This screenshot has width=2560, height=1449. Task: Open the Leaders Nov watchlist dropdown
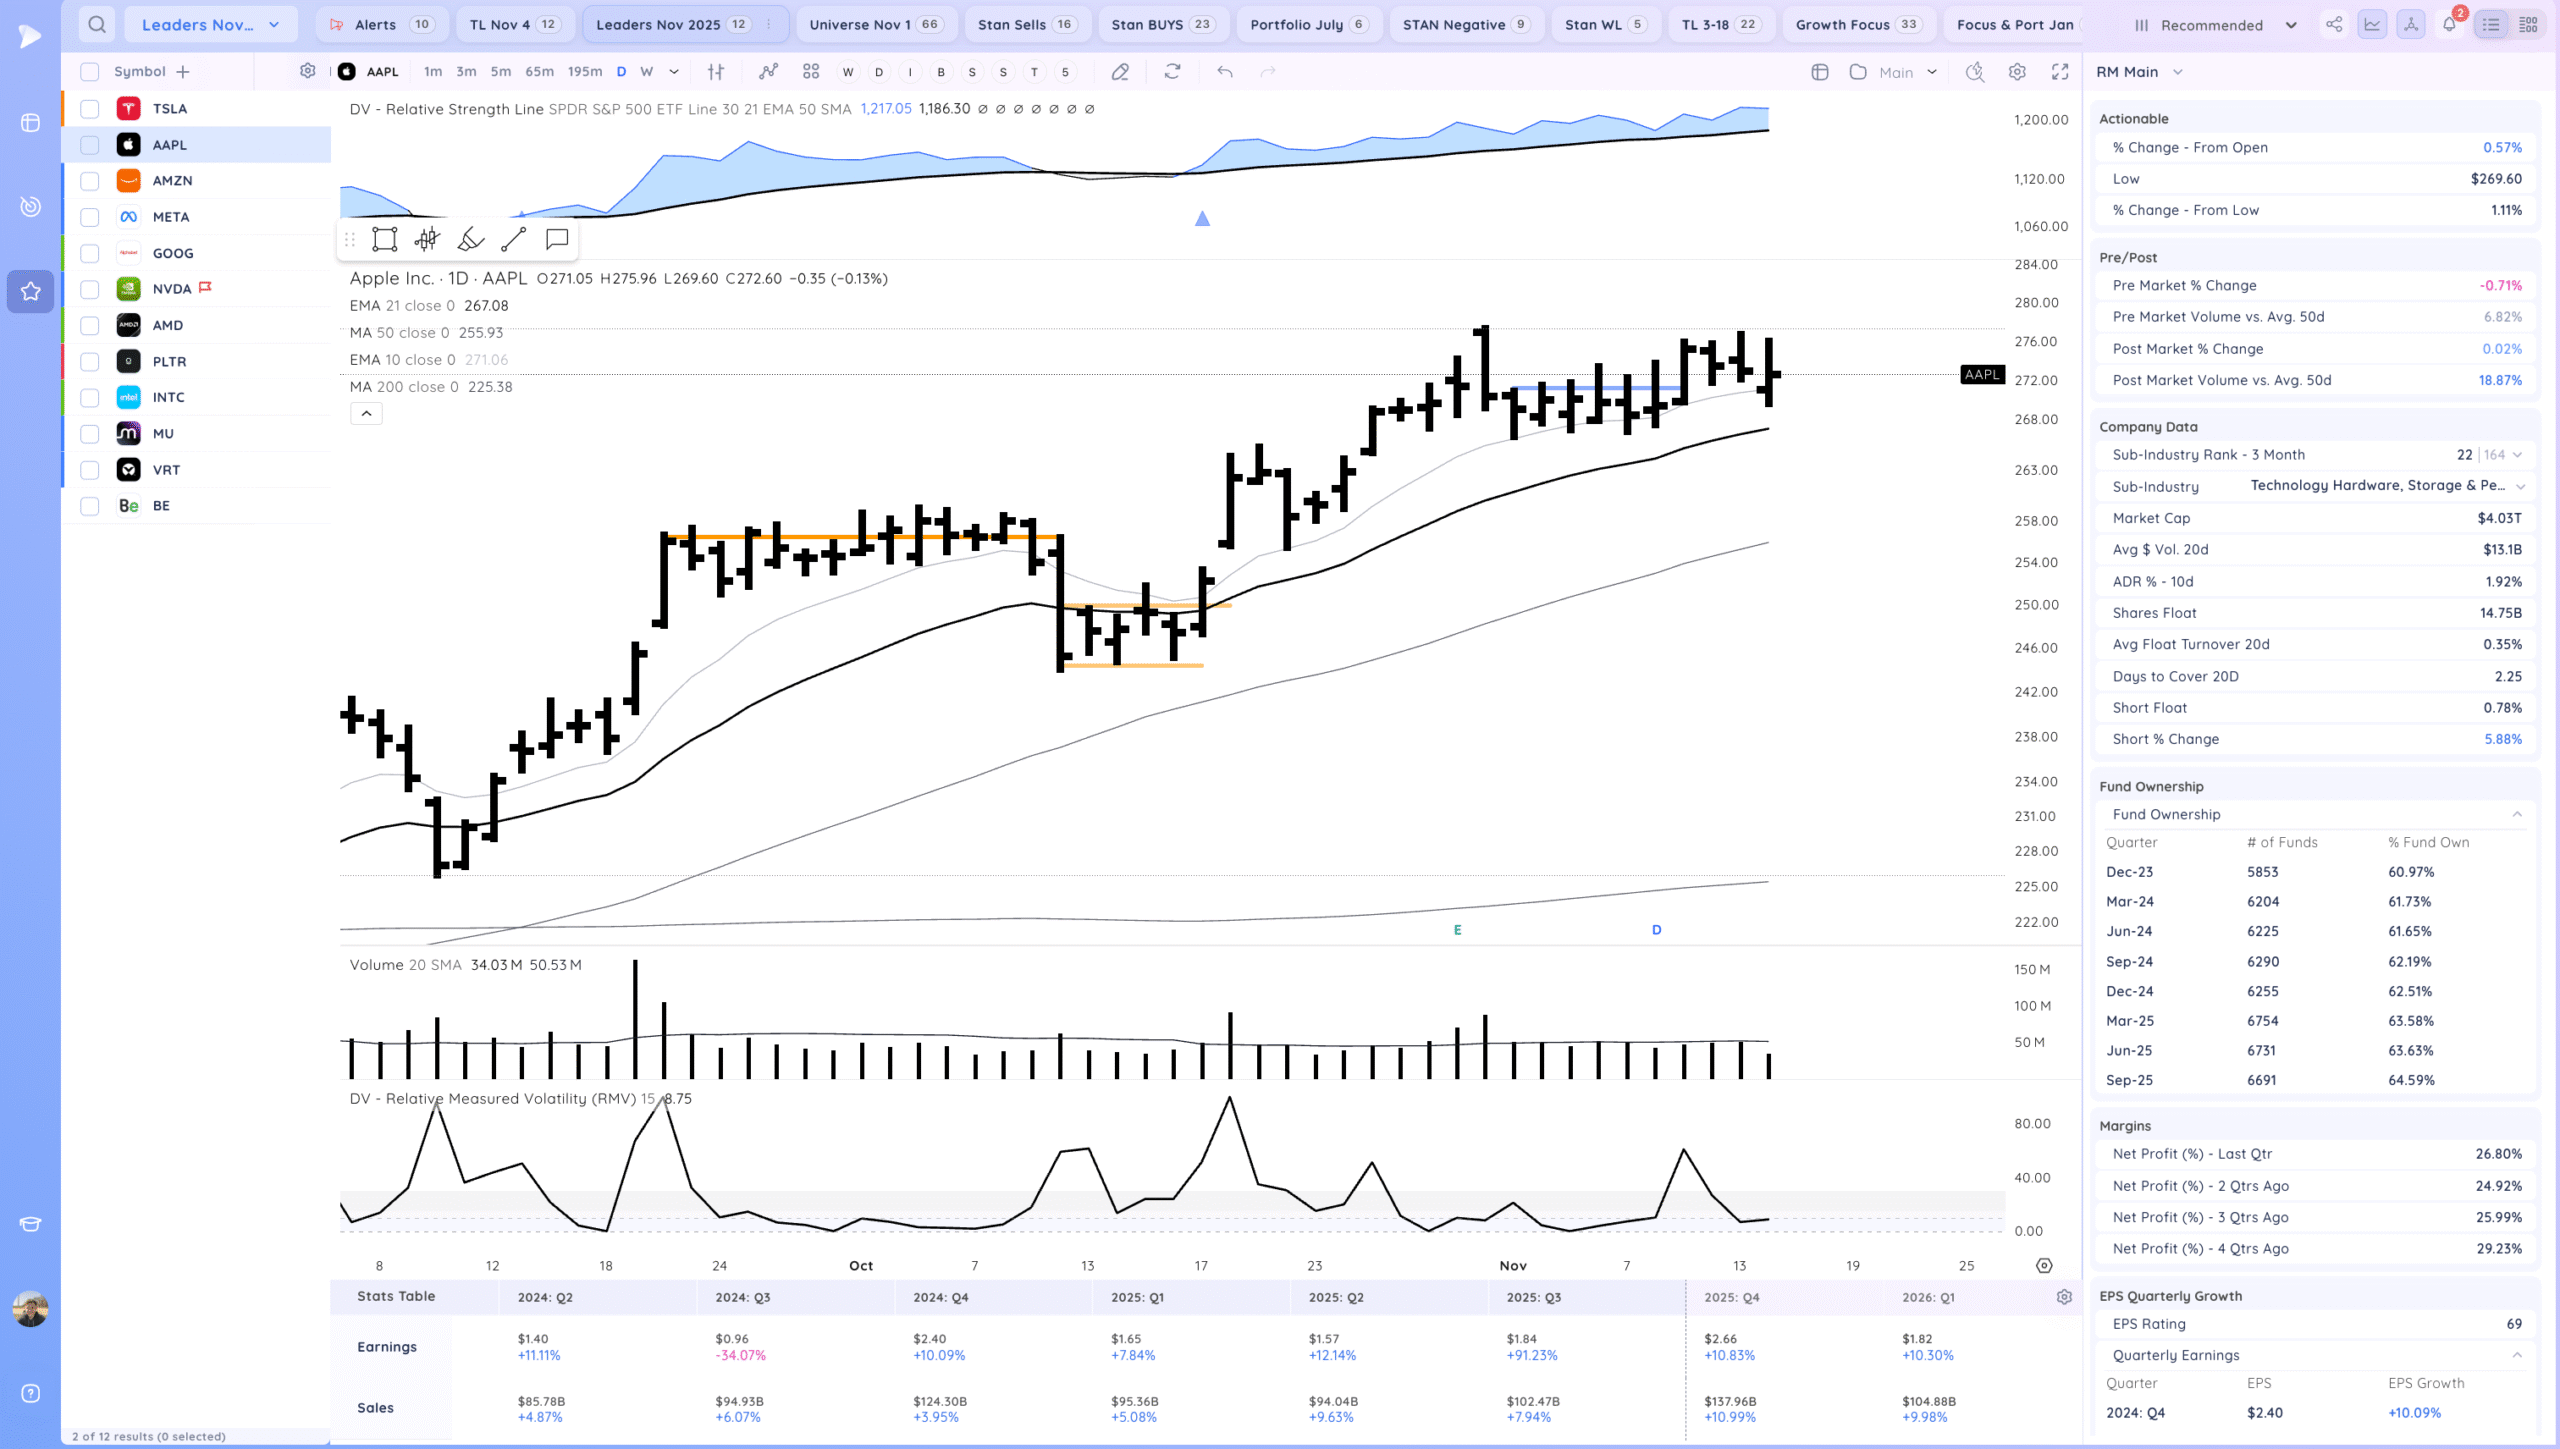(x=210, y=25)
